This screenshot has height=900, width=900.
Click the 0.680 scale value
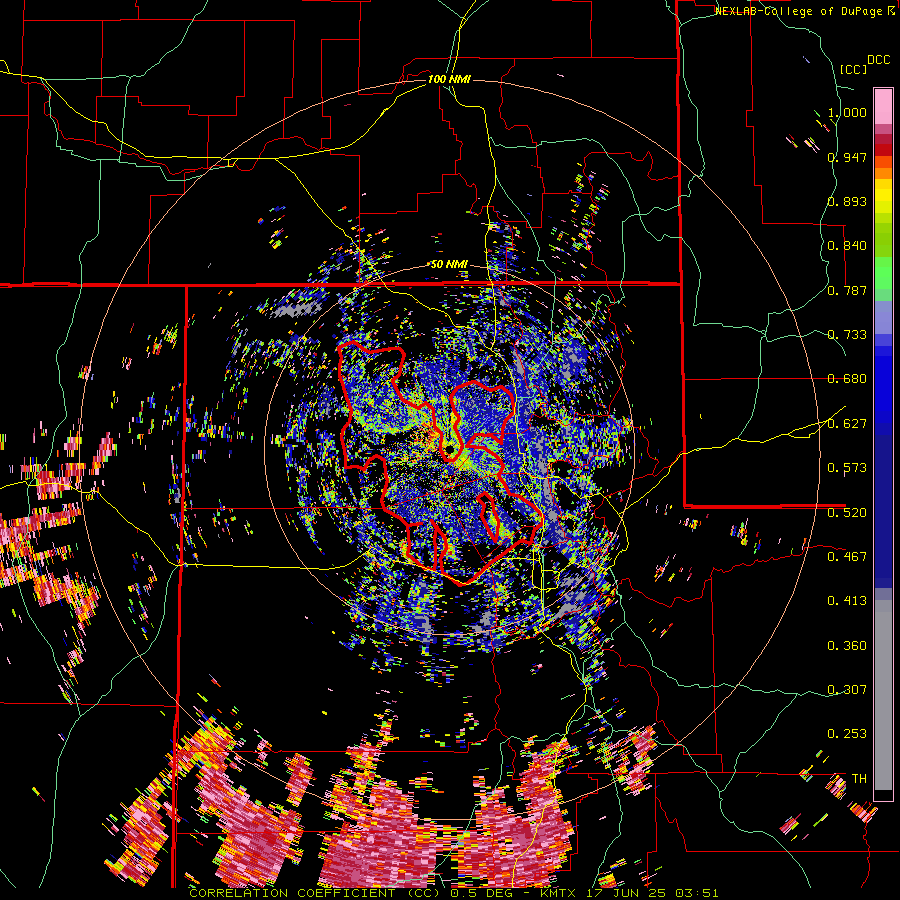click(x=847, y=379)
